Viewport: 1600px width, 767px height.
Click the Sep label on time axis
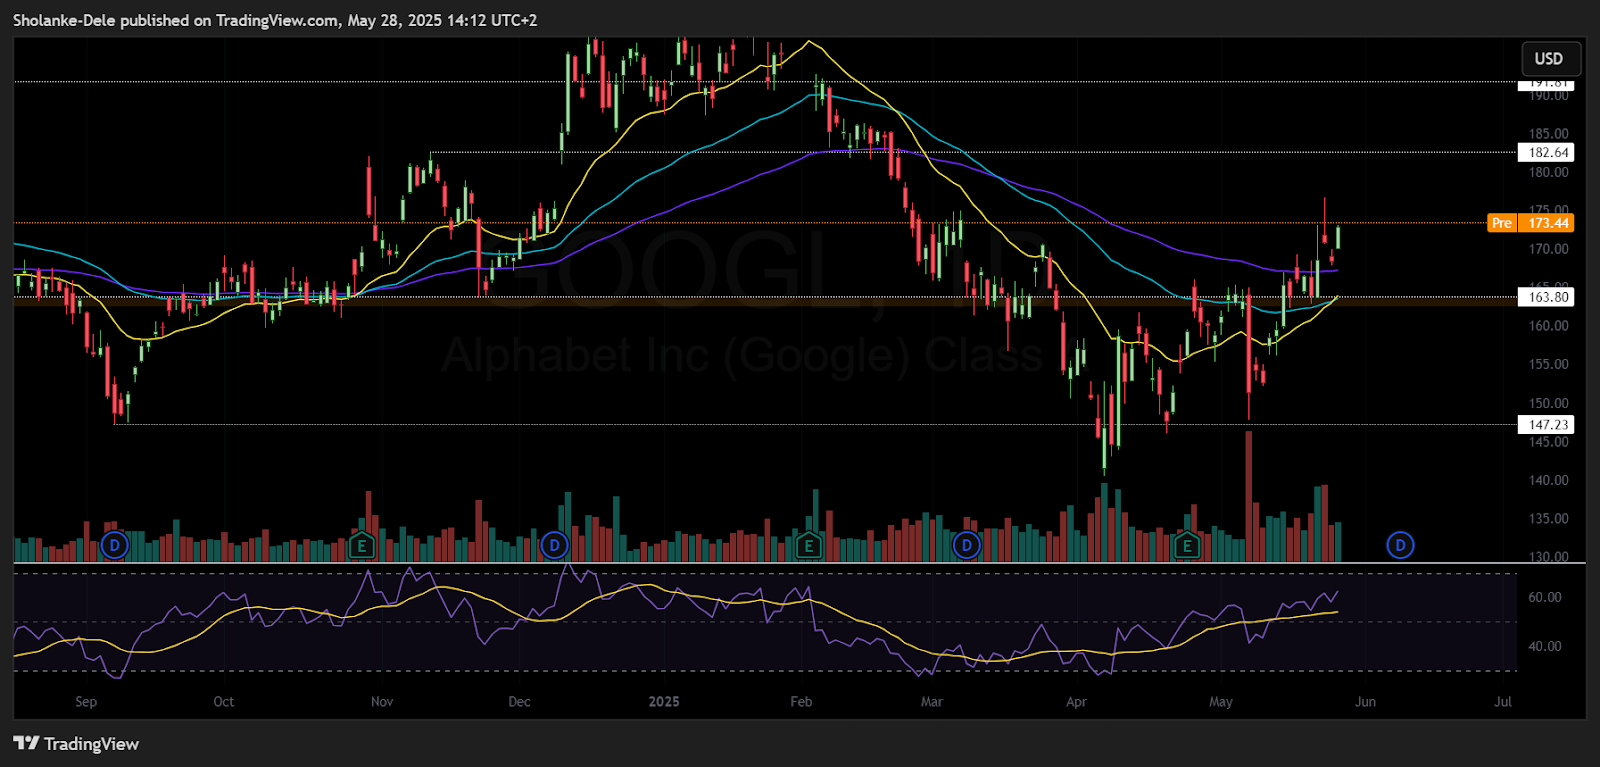pyautogui.click(x=86, y=702)
